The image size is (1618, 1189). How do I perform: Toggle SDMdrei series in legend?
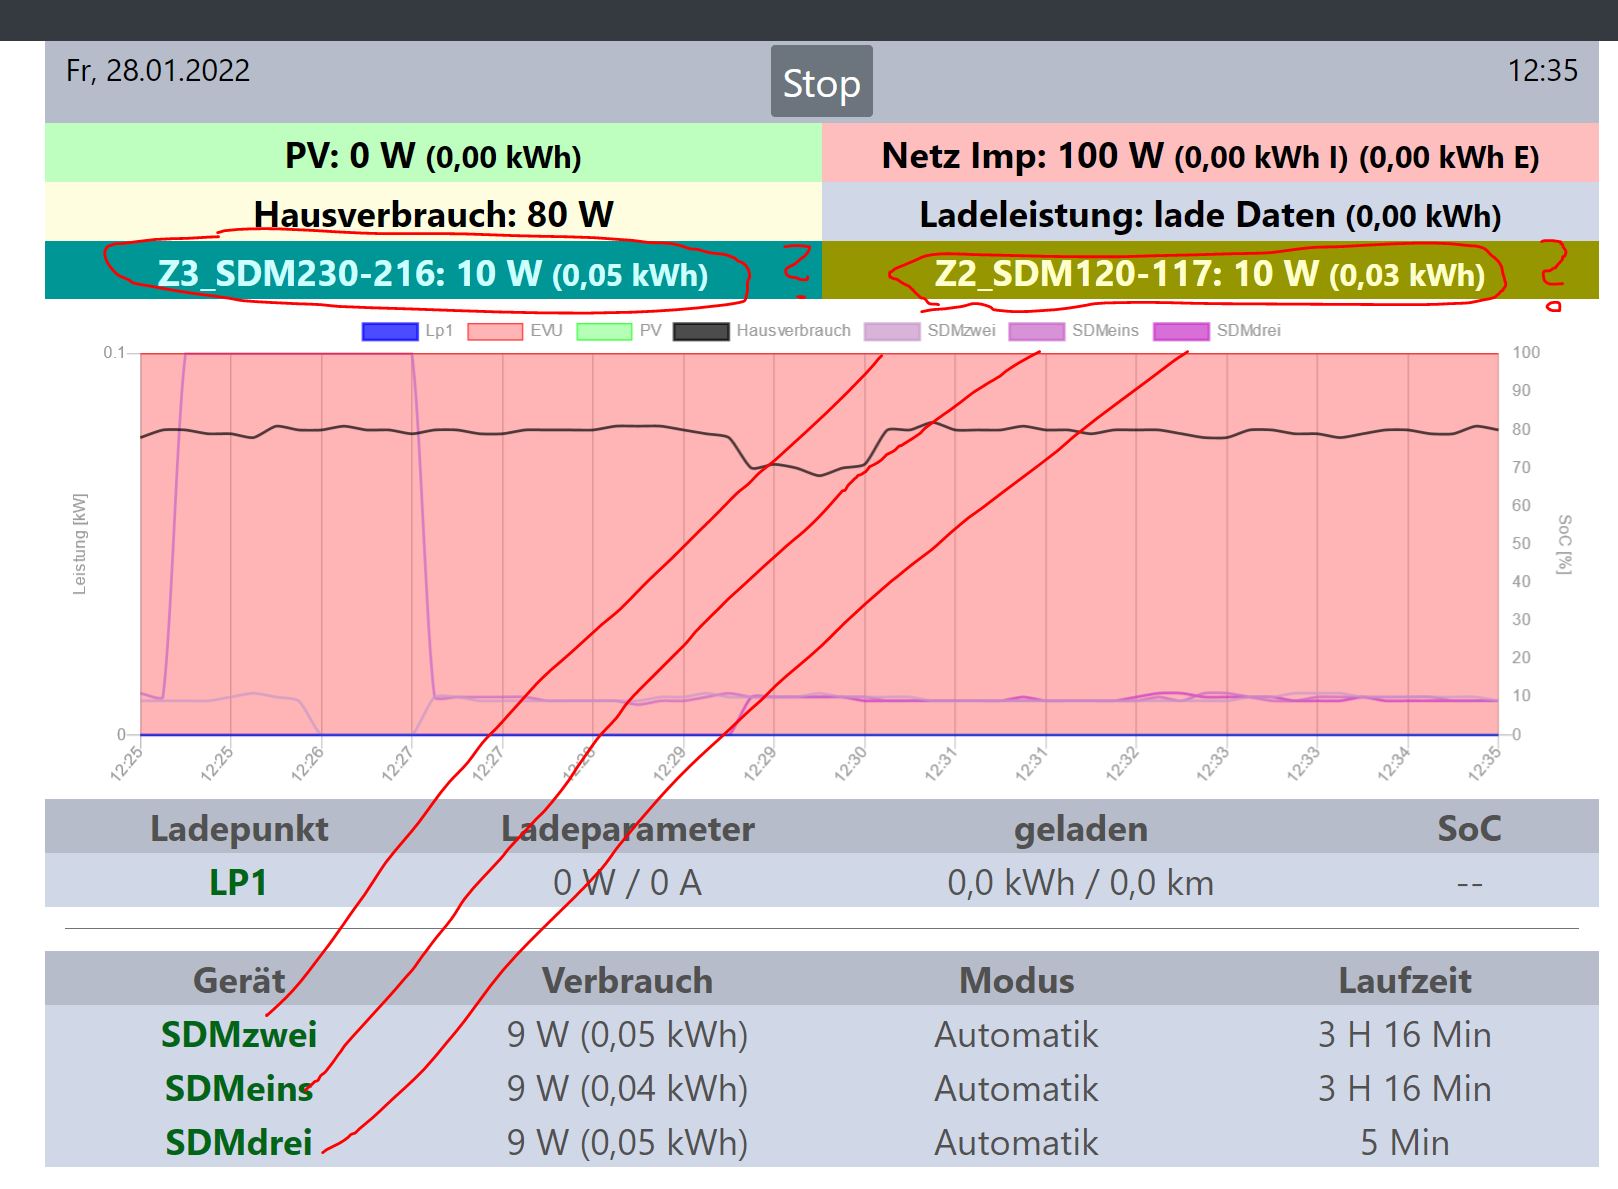1216,331
